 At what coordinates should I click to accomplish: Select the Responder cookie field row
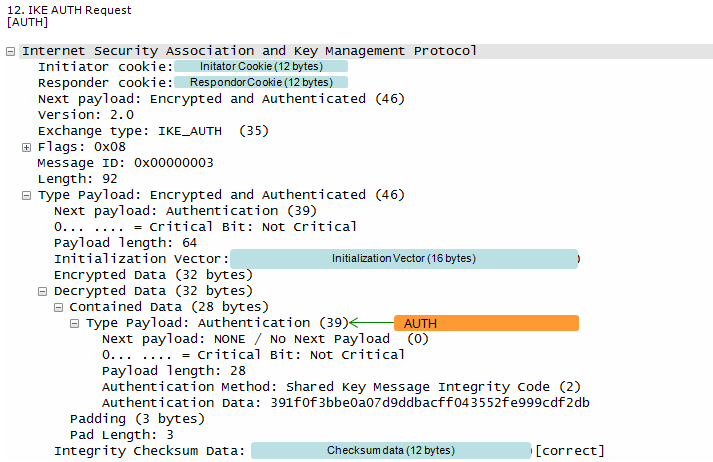(193, 83)
